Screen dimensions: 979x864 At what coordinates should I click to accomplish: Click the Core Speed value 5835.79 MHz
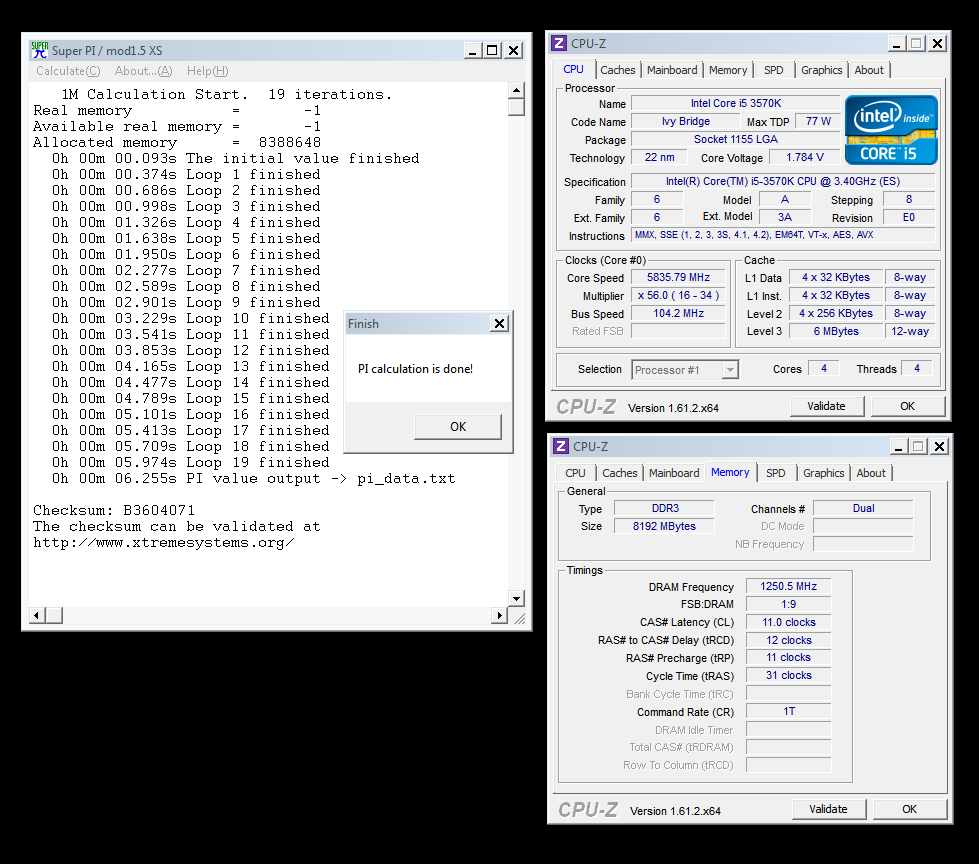[678, 277]
